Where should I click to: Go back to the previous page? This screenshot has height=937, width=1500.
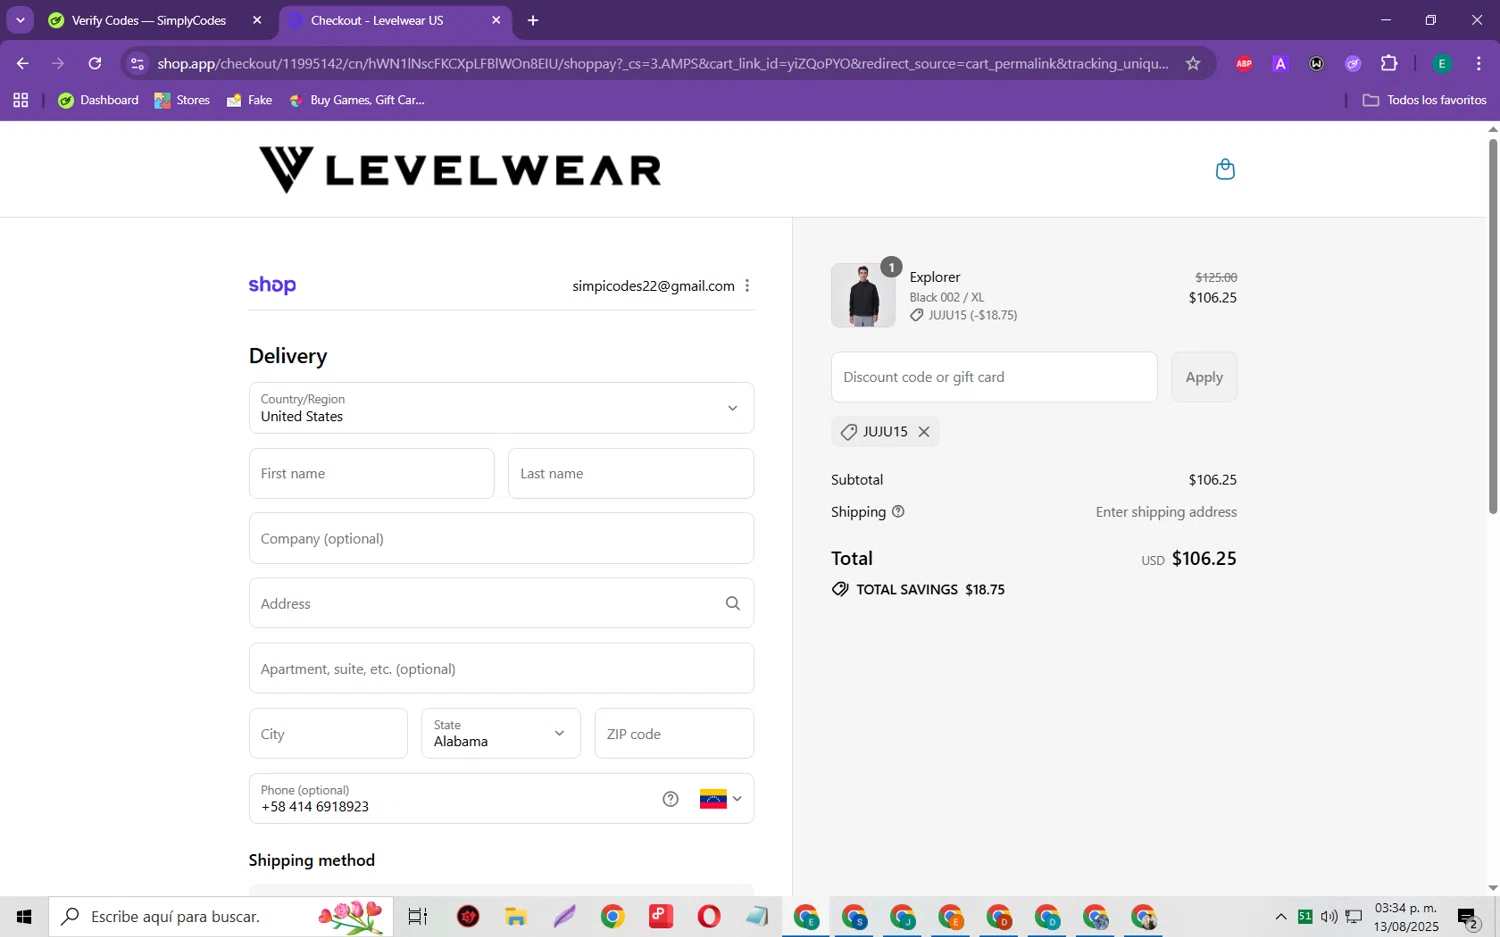[22, 63]
